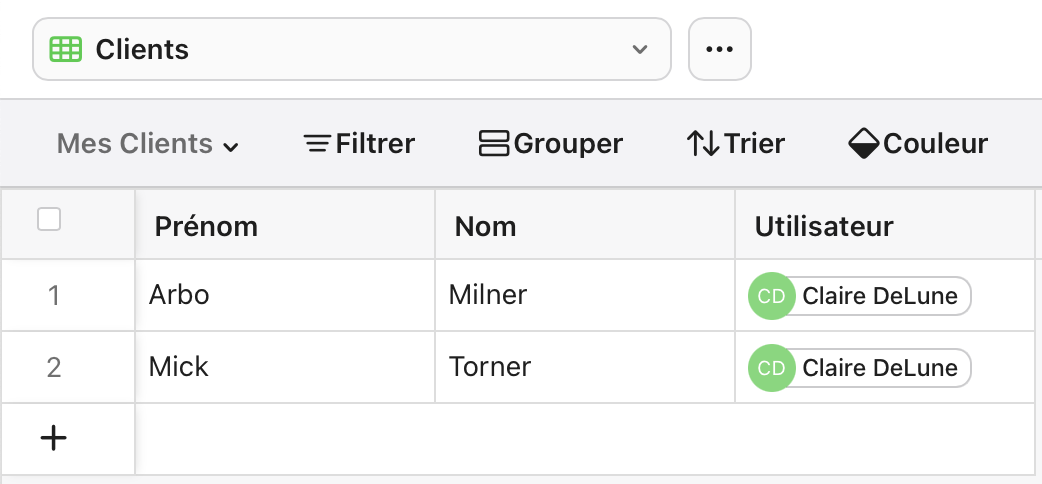Click the Utilisateur column header

coord(824,226)
